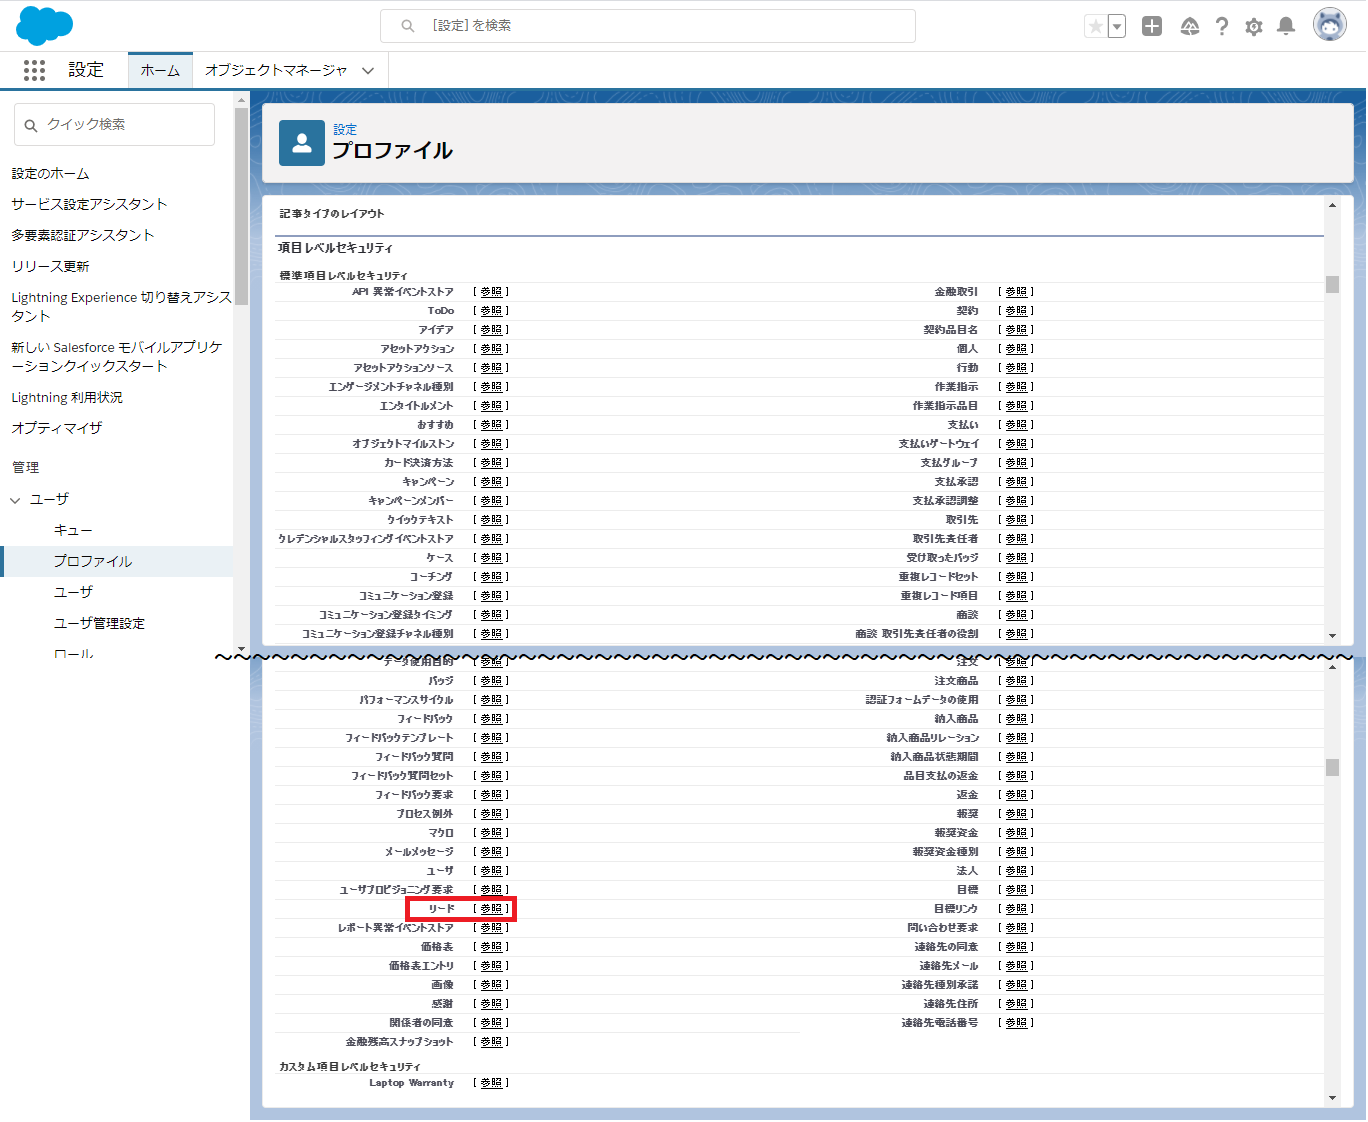Open 参照 link for 取引先
Viewport: 1368px width, 1122px height.
tap(1016, 520)
